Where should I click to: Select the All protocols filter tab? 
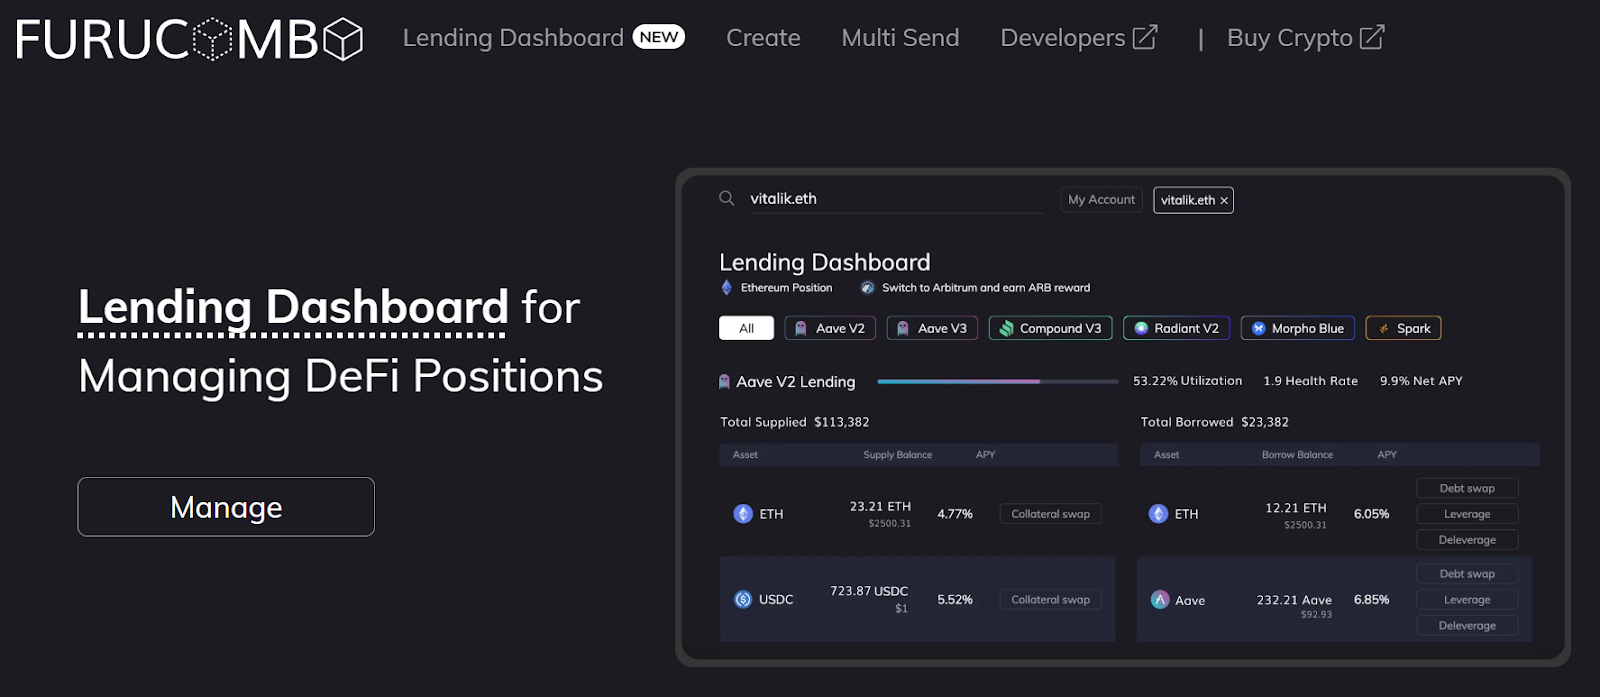[x=746, y=328]
